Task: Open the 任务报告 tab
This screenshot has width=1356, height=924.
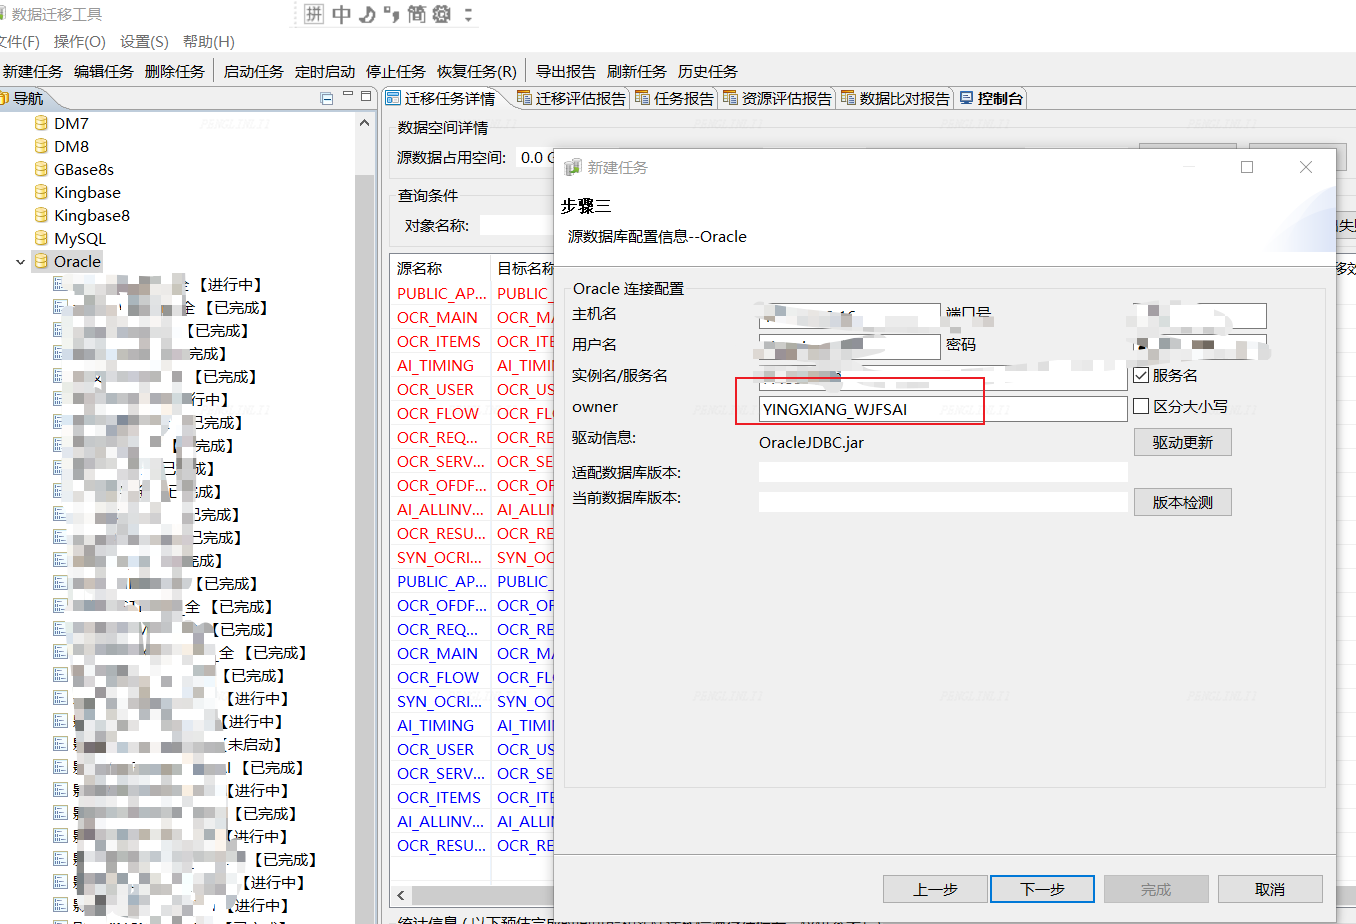Action: point(675,98)
